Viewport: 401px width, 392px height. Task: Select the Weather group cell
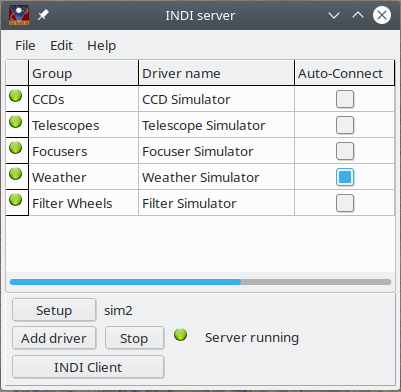click(83, 177)
